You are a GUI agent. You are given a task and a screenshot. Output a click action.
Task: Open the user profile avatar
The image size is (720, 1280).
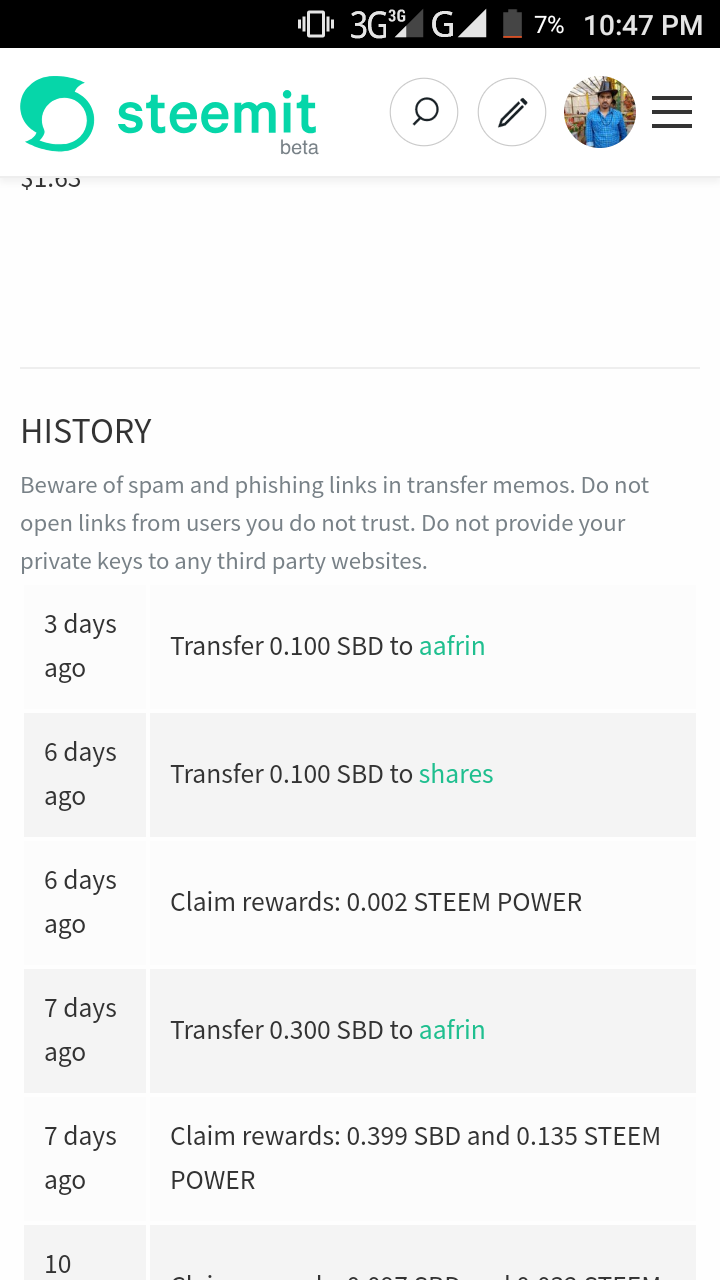(600, 112)
